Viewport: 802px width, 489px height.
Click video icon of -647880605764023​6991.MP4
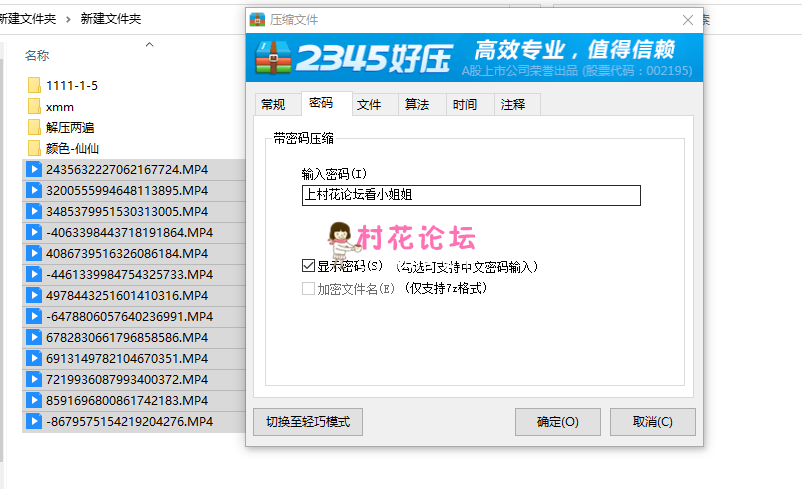(34, 316)
